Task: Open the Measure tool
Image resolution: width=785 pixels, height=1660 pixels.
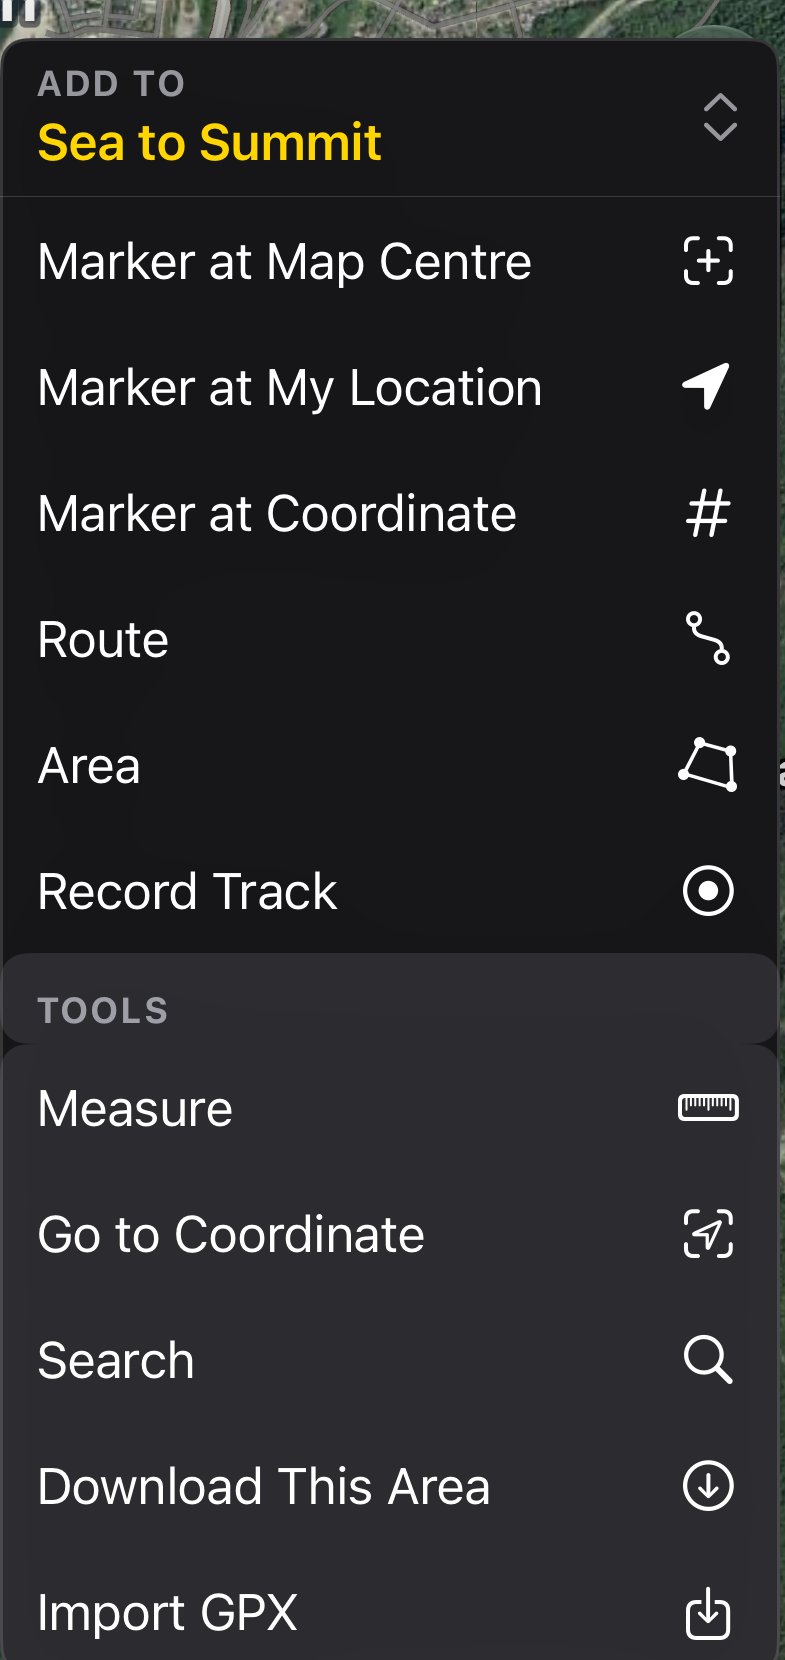Action: click(390, 1109)
